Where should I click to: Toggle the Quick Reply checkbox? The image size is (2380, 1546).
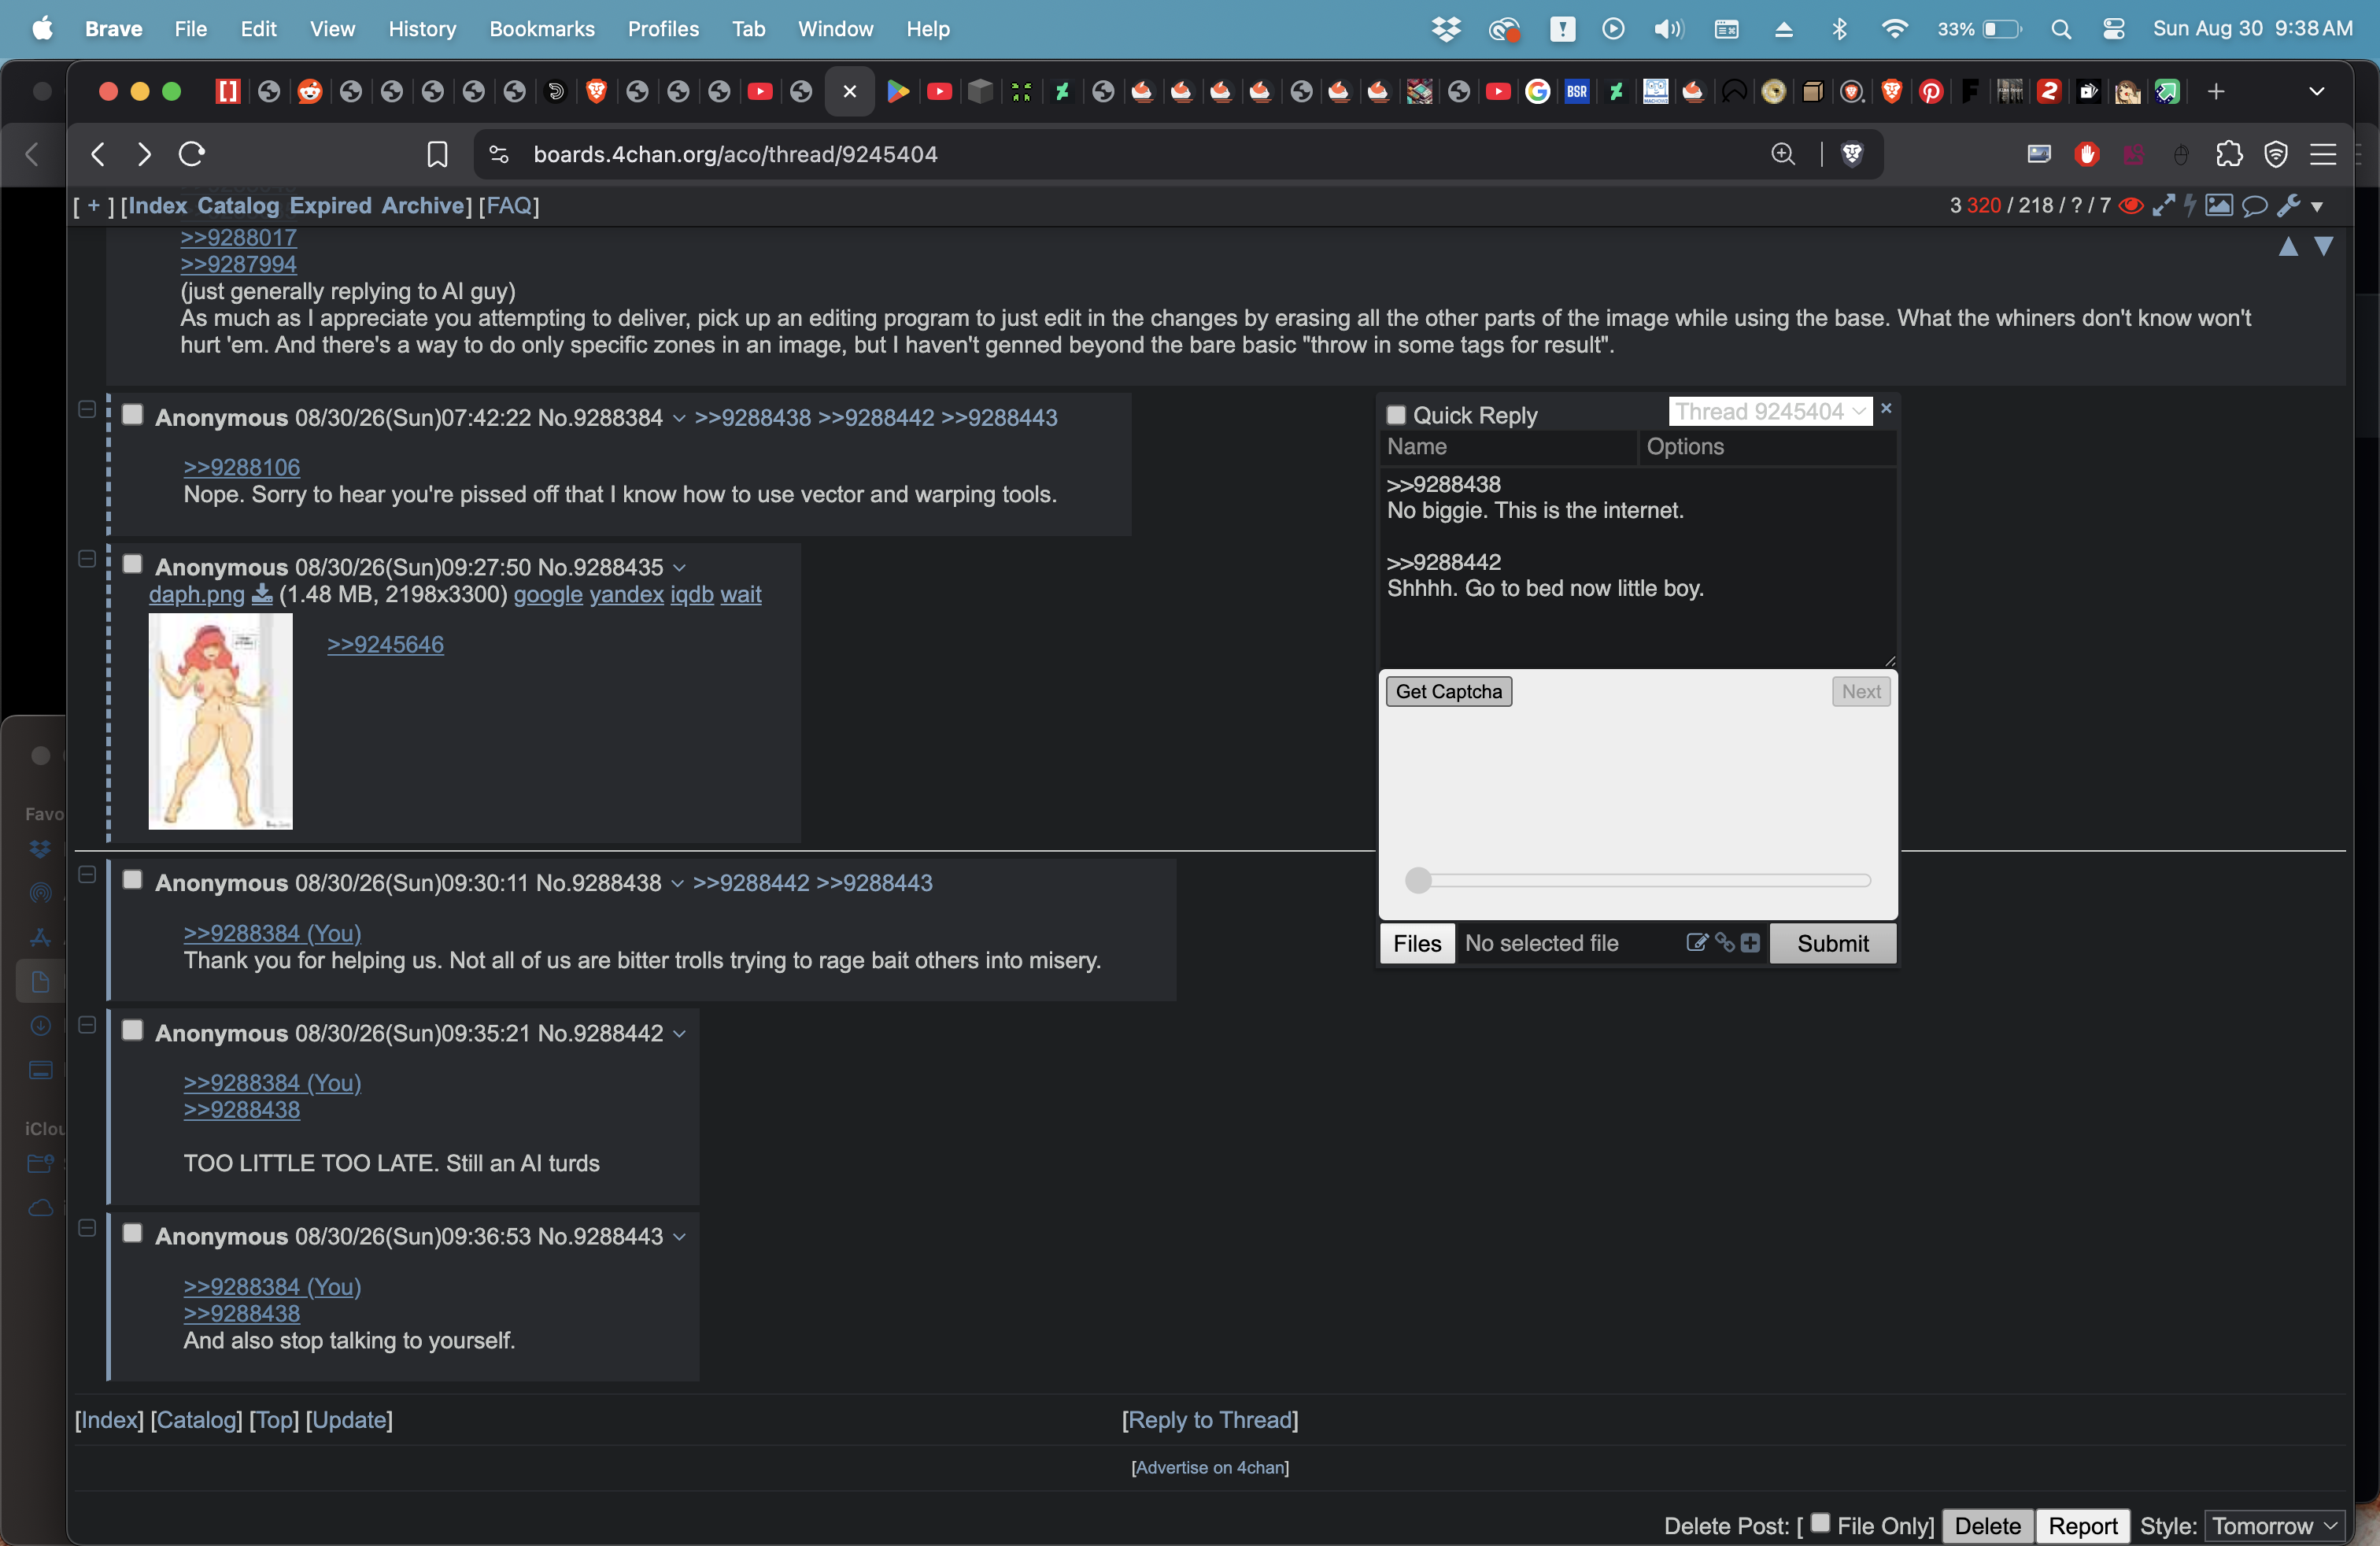pyautogui.click(x=1396, y=415)
